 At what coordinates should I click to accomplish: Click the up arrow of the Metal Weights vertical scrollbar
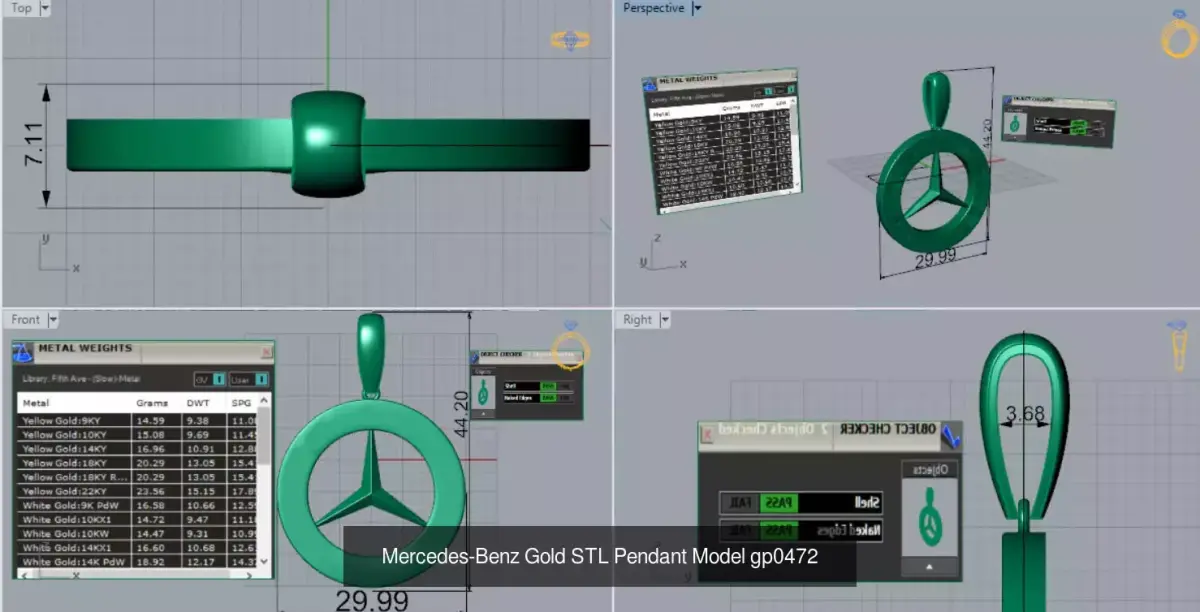click(264, 401)
